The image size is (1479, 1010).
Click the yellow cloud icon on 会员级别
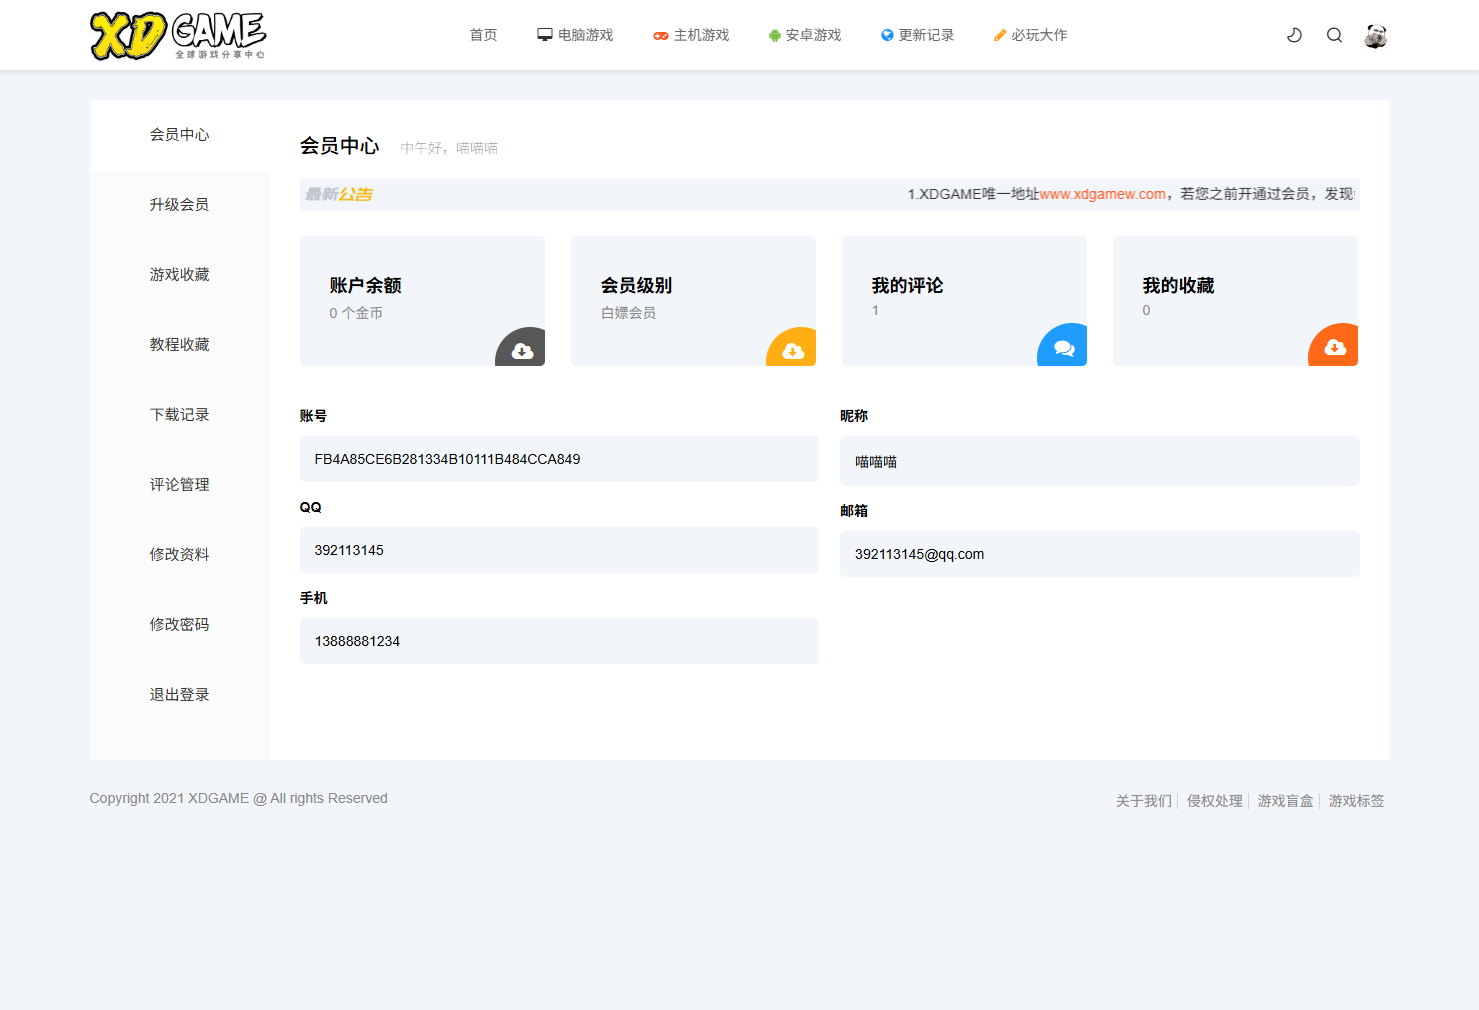pyautogui.click(x=793, y=350)
